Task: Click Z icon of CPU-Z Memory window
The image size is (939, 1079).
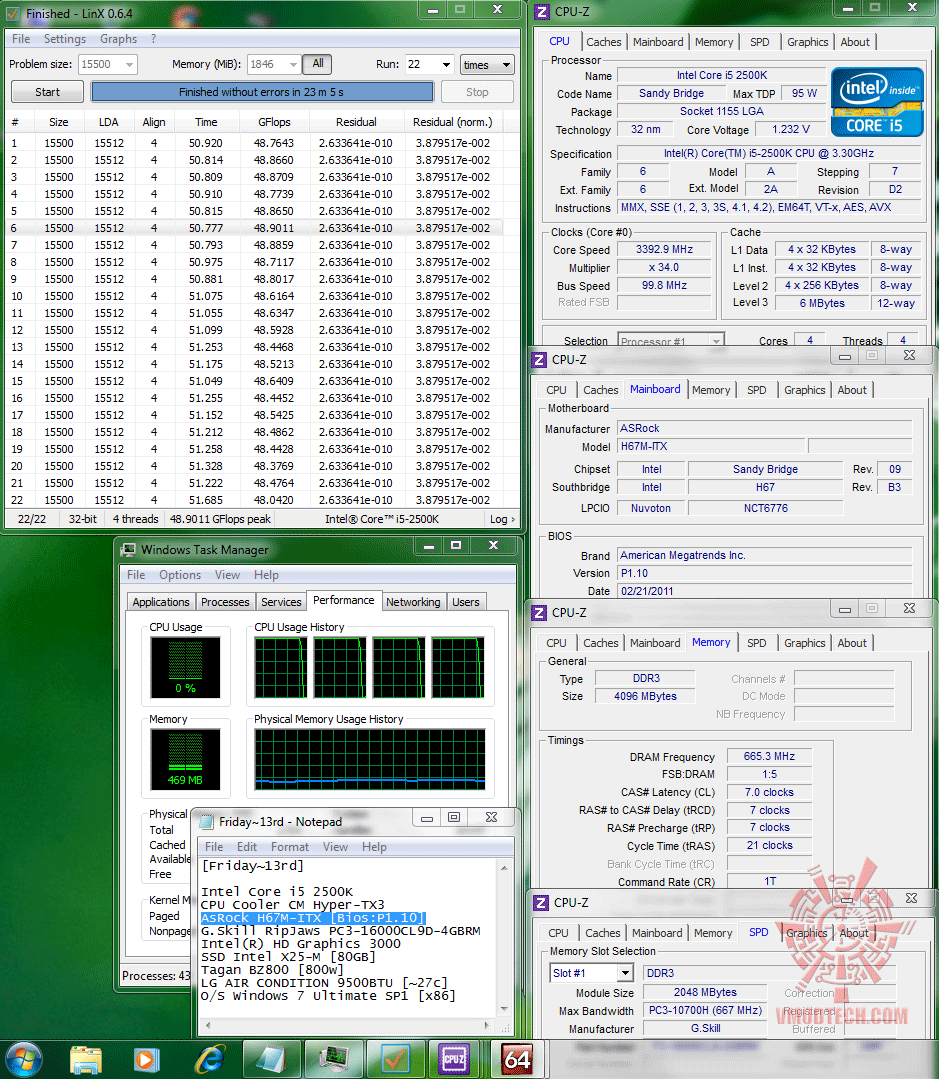Action: pos(540,613)
